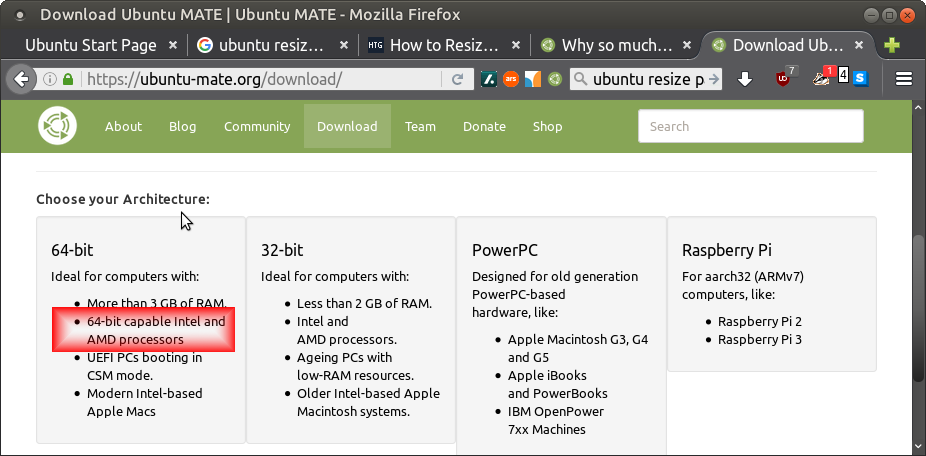926x456 pixels.
Task: Open the Blog nav item
Action: click(x=182, y=126)
